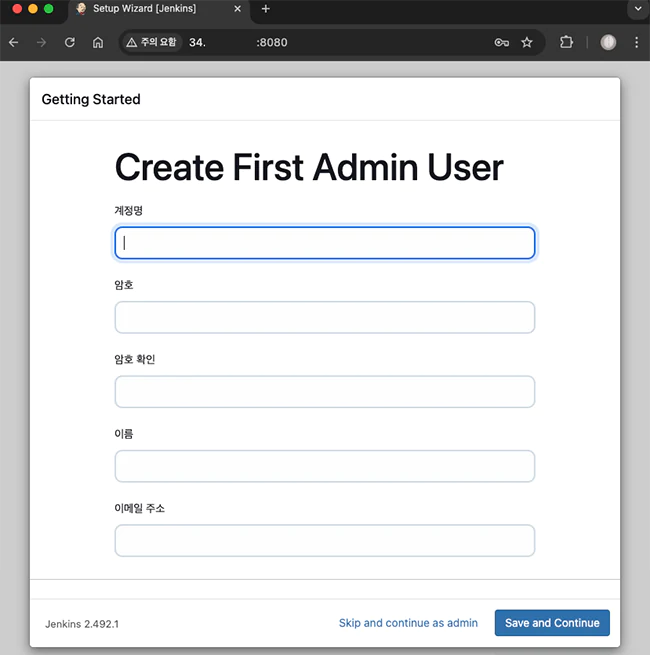Open a new browser tab
Image resolution: width=650 pixels, height=655 pixels.
266,9
